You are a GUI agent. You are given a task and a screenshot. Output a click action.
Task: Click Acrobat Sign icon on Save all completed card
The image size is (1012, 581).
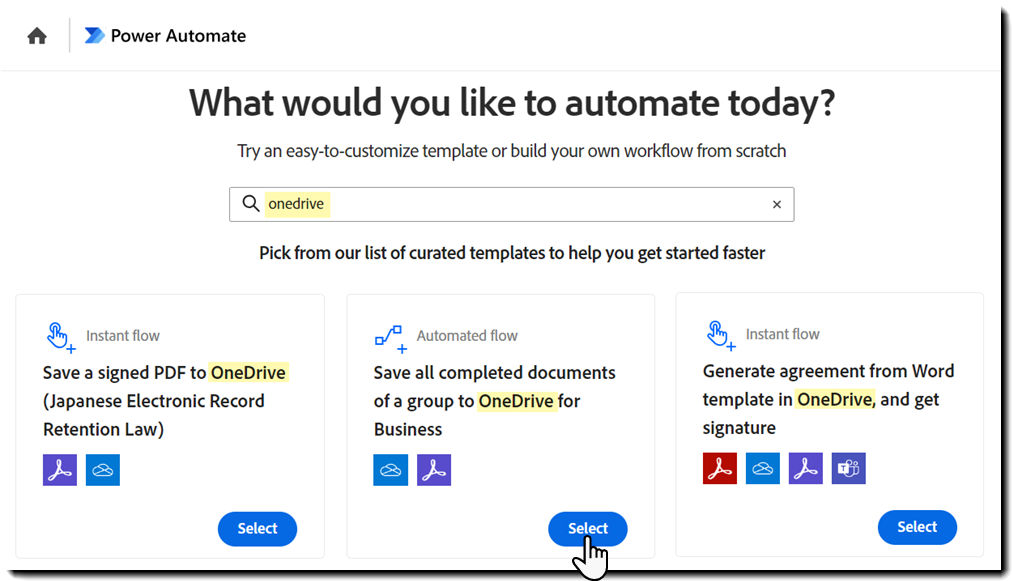pyautogui.click(x=434, y=469)
